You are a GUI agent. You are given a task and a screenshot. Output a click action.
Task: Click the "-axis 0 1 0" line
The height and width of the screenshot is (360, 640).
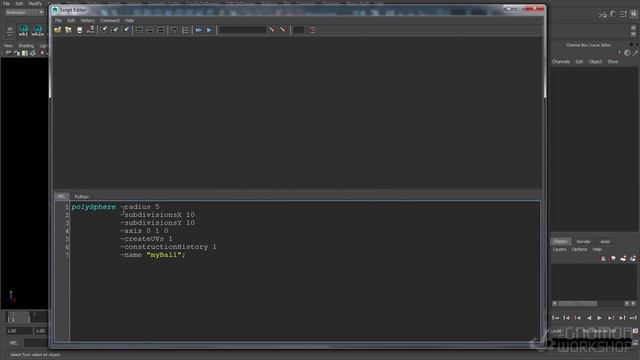[144, 231]
